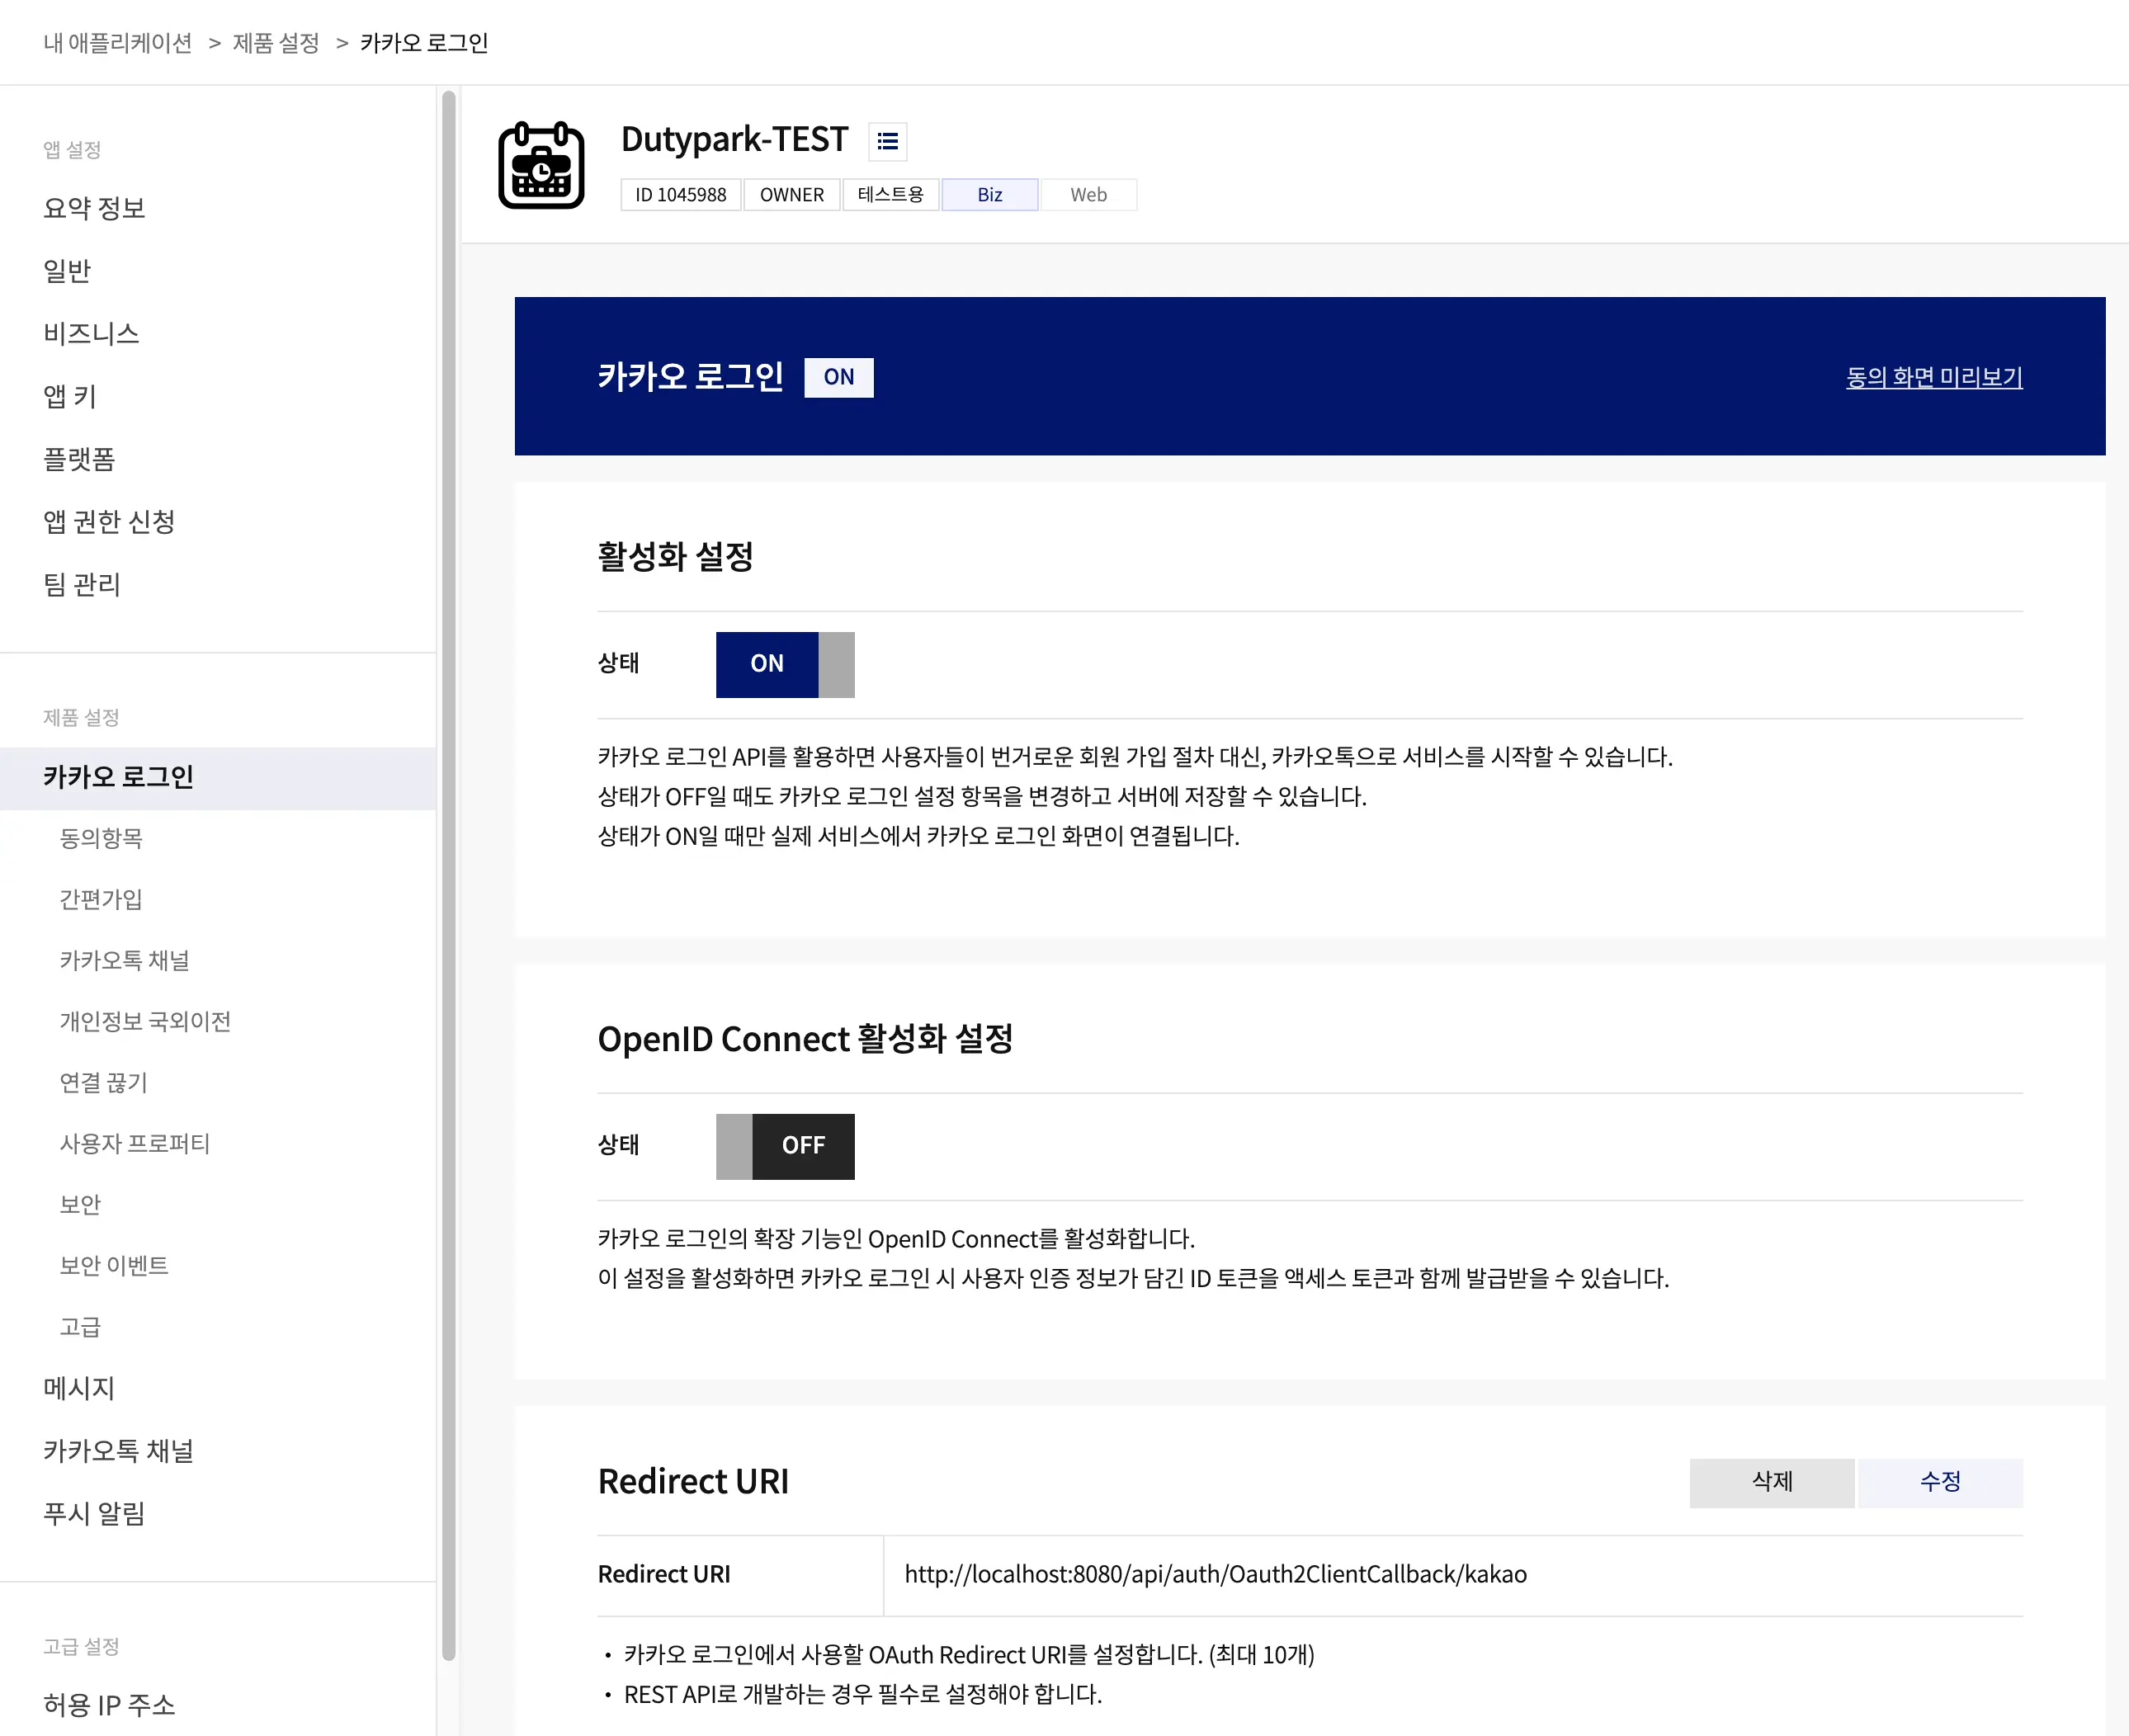Click 제품 설정 in the breadcrumb
The image size is (2129, 1736).
tap(276, 43)
